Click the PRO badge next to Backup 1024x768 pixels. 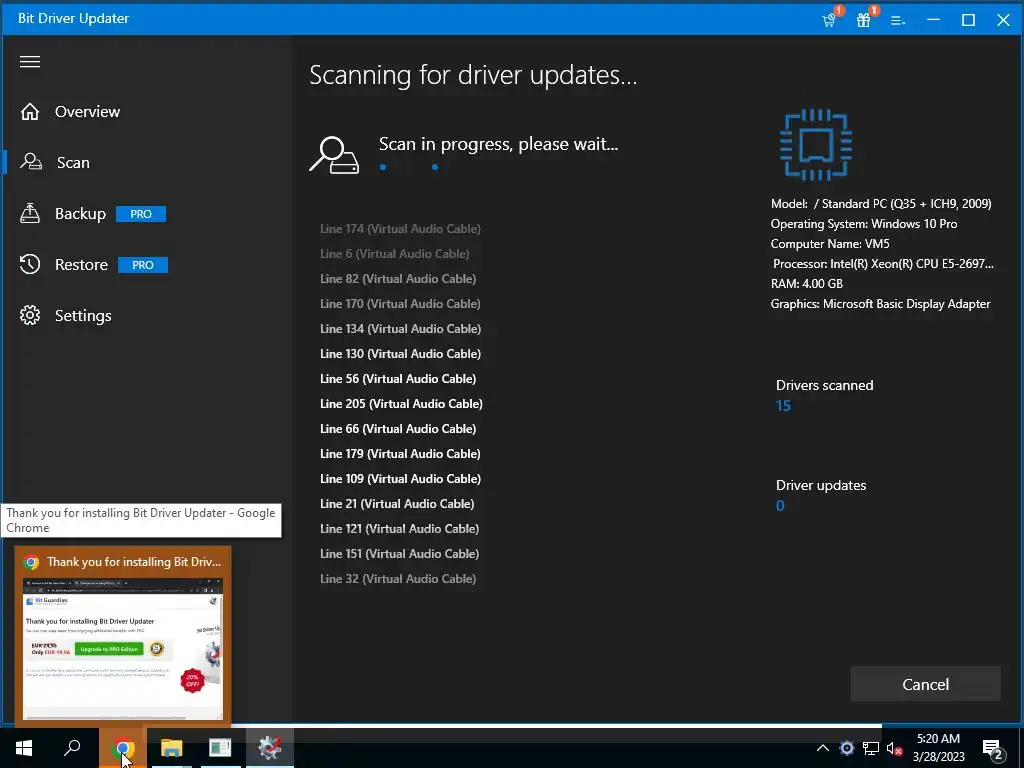pyautogui.click(x=141, y=214)
